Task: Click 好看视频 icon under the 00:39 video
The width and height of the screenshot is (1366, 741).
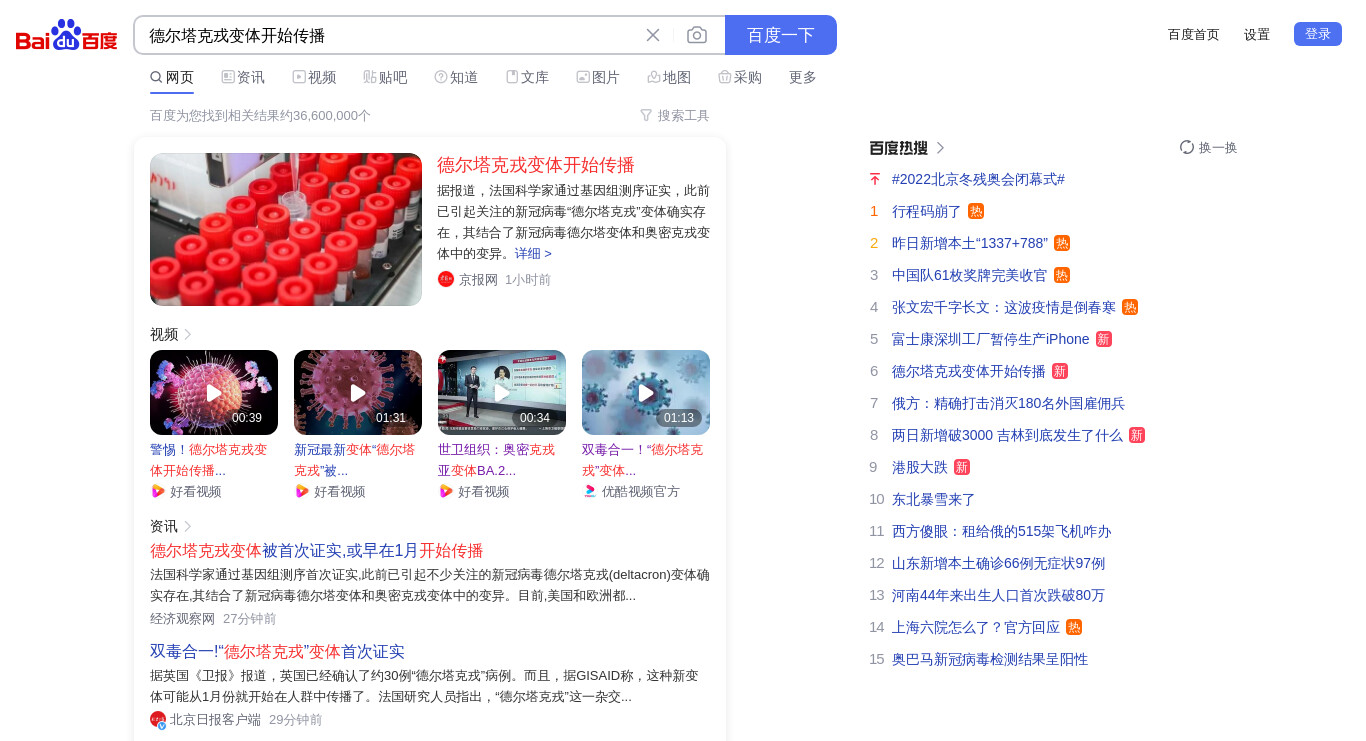Action: click(x=158, y=491)
